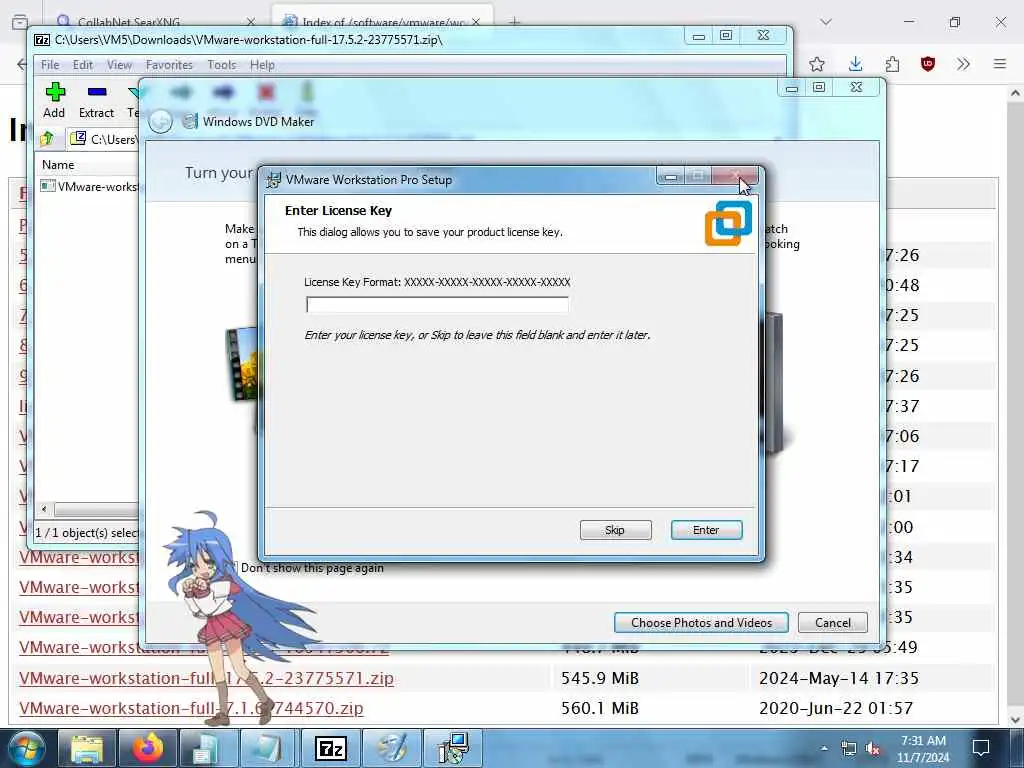Screen dimensions: 1024x768
Task: Open the list-all-tabs dropdown arrow in Firefox
Action: [826, 22]
